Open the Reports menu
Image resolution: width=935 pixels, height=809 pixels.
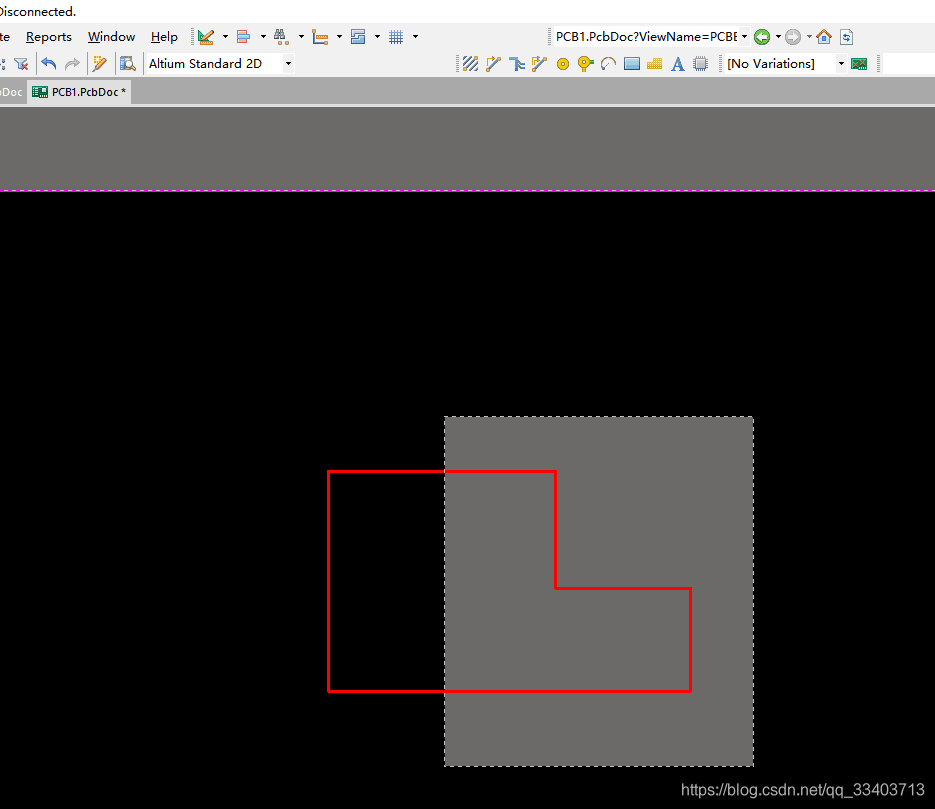tap(49, 37)
